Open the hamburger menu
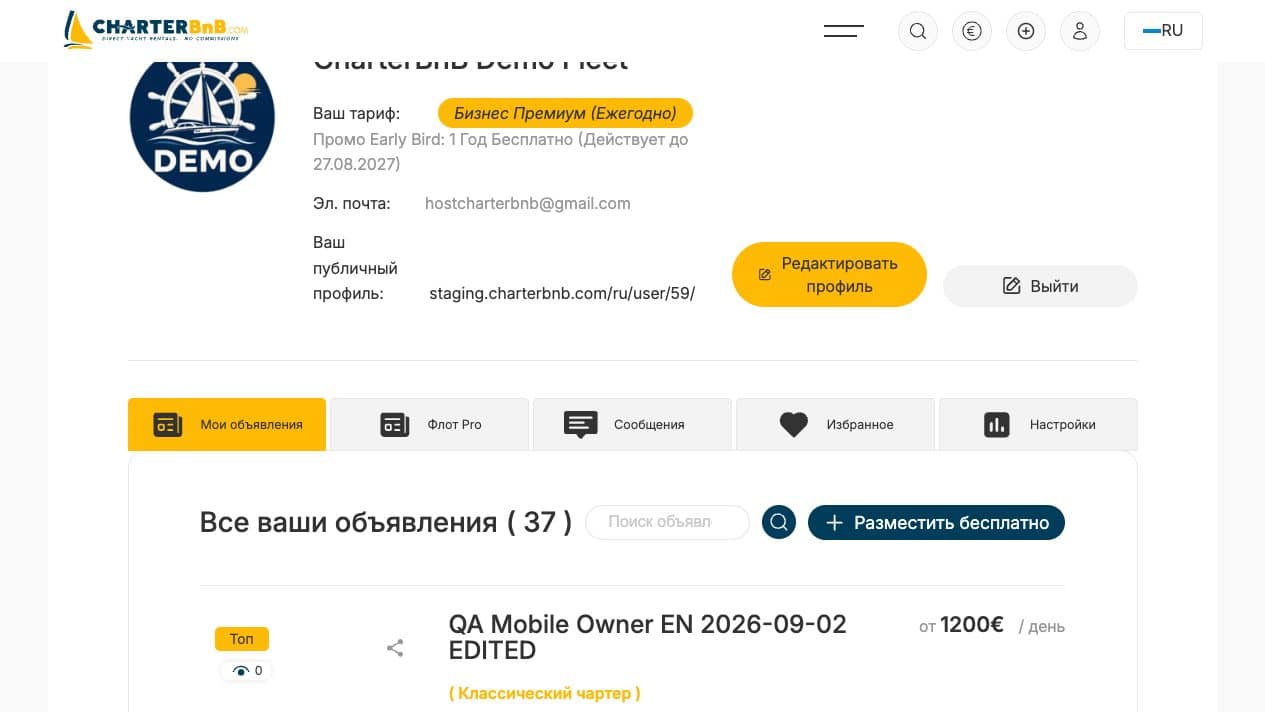 point(843,31)
